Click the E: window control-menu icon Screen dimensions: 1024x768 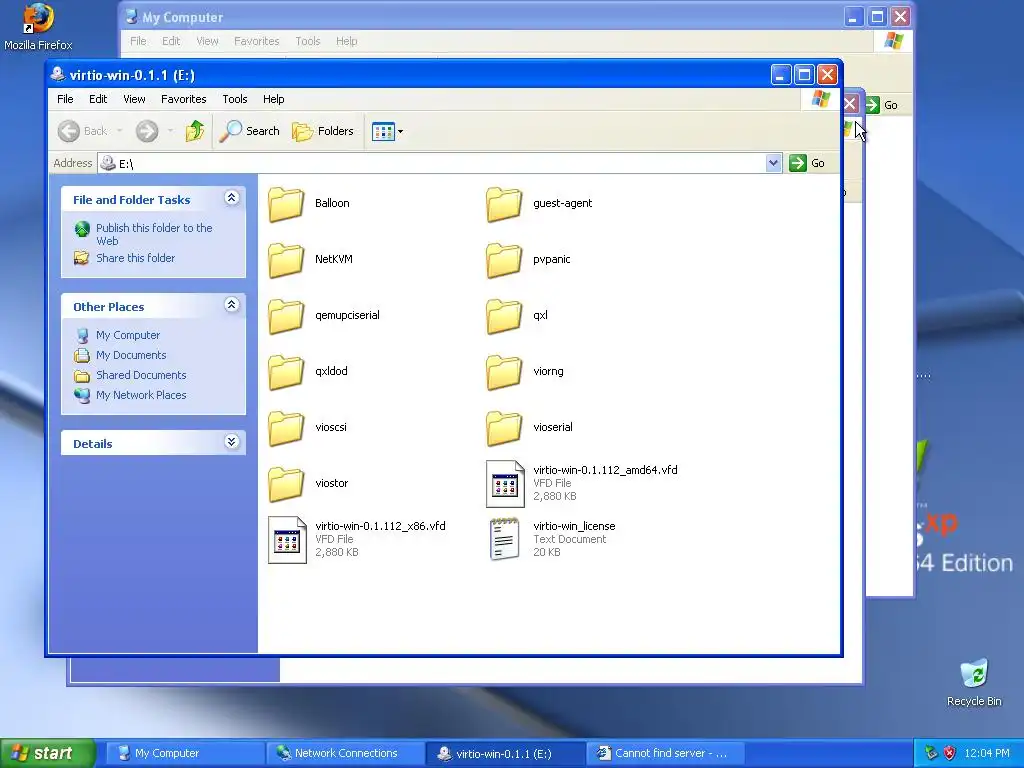pyautogui.click(x=58, y=74)
